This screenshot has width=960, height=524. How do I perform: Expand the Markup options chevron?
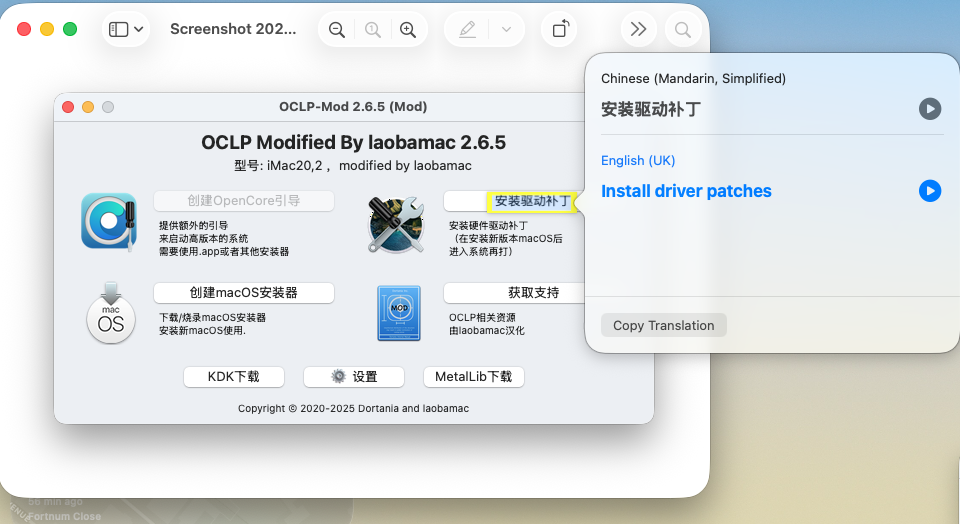coord(507,30)
